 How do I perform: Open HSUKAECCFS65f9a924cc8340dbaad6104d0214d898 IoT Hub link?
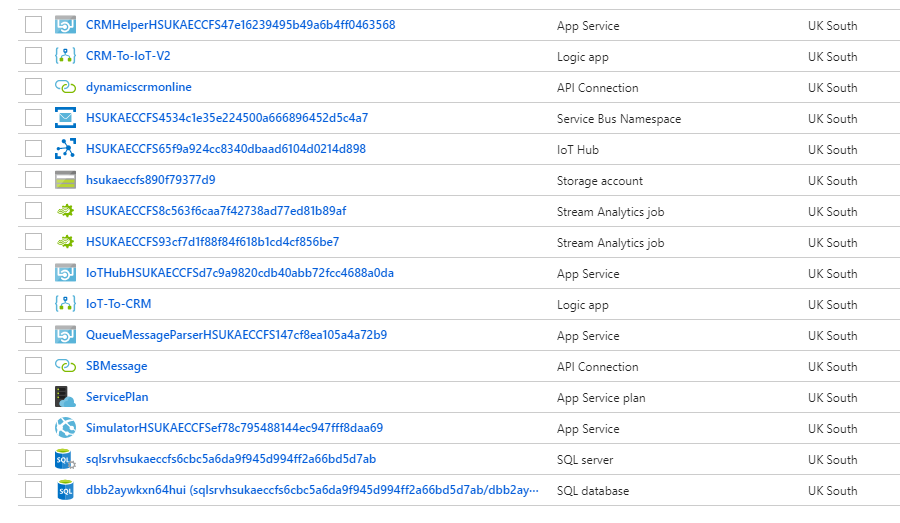pyautogui.click(x=226, y=149)
